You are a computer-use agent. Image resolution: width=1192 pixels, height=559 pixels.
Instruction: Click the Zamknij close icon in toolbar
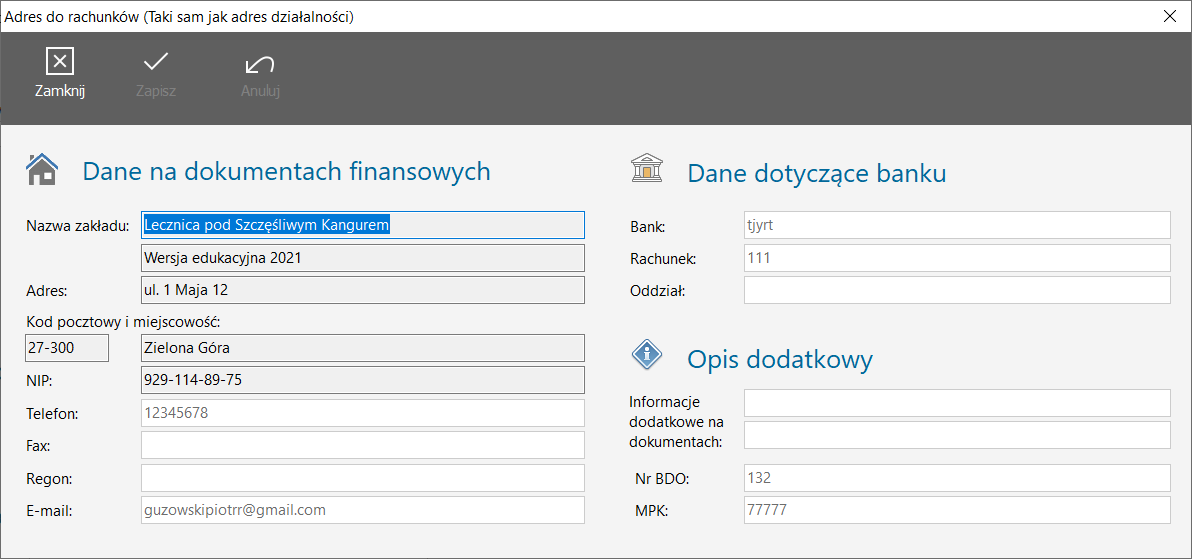59,61
